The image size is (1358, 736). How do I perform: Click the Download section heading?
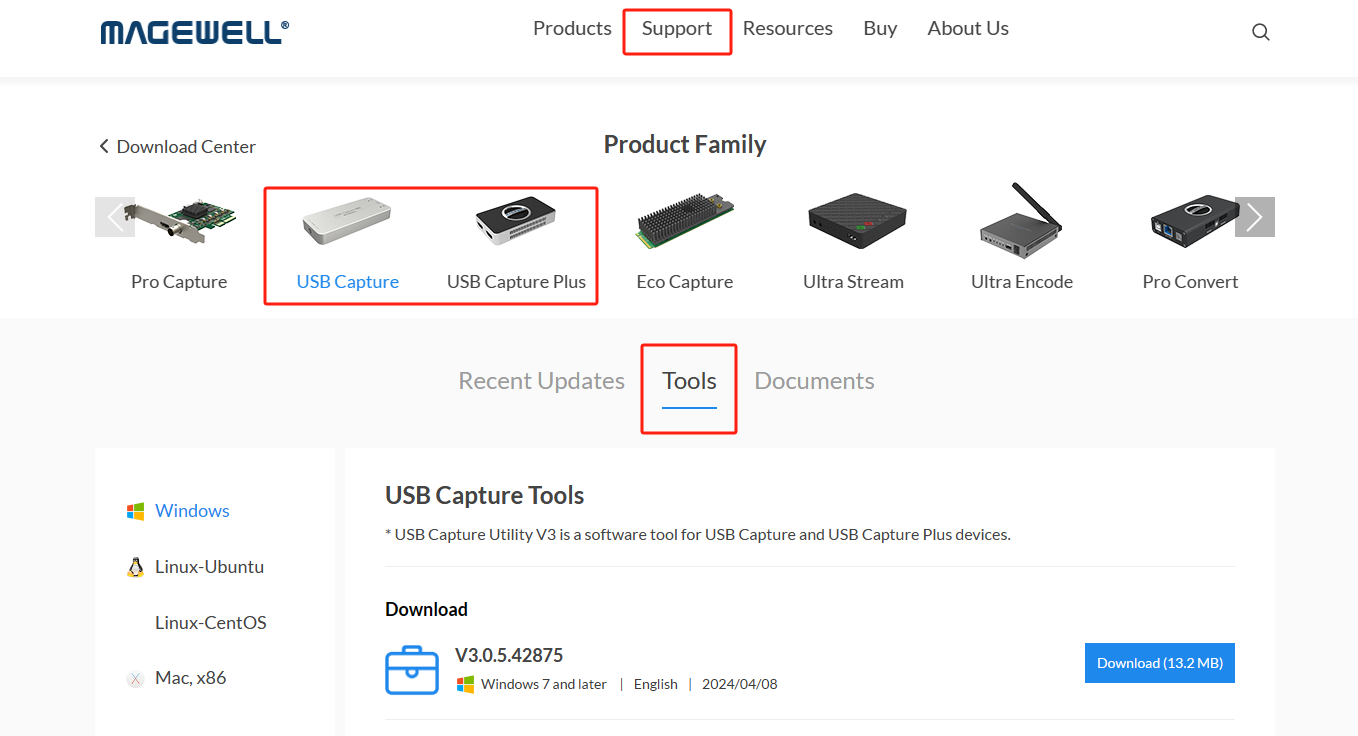[x=426, y=609]
